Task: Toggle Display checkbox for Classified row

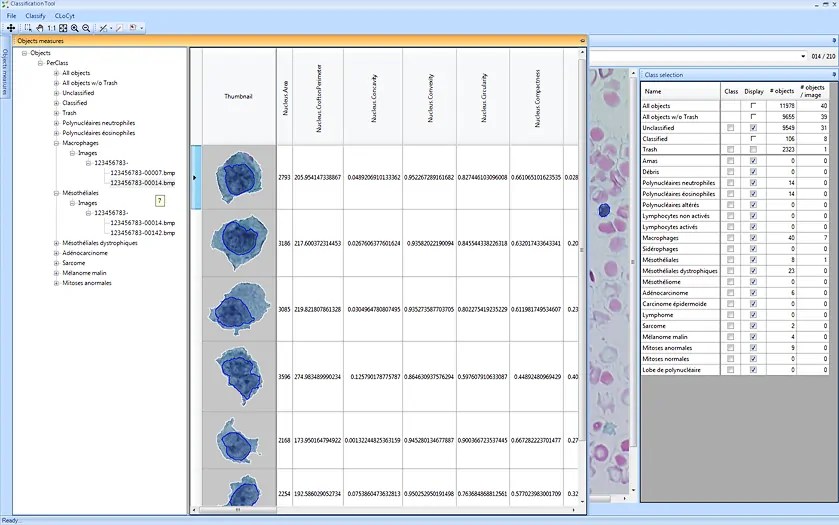Action: [753, 139]
